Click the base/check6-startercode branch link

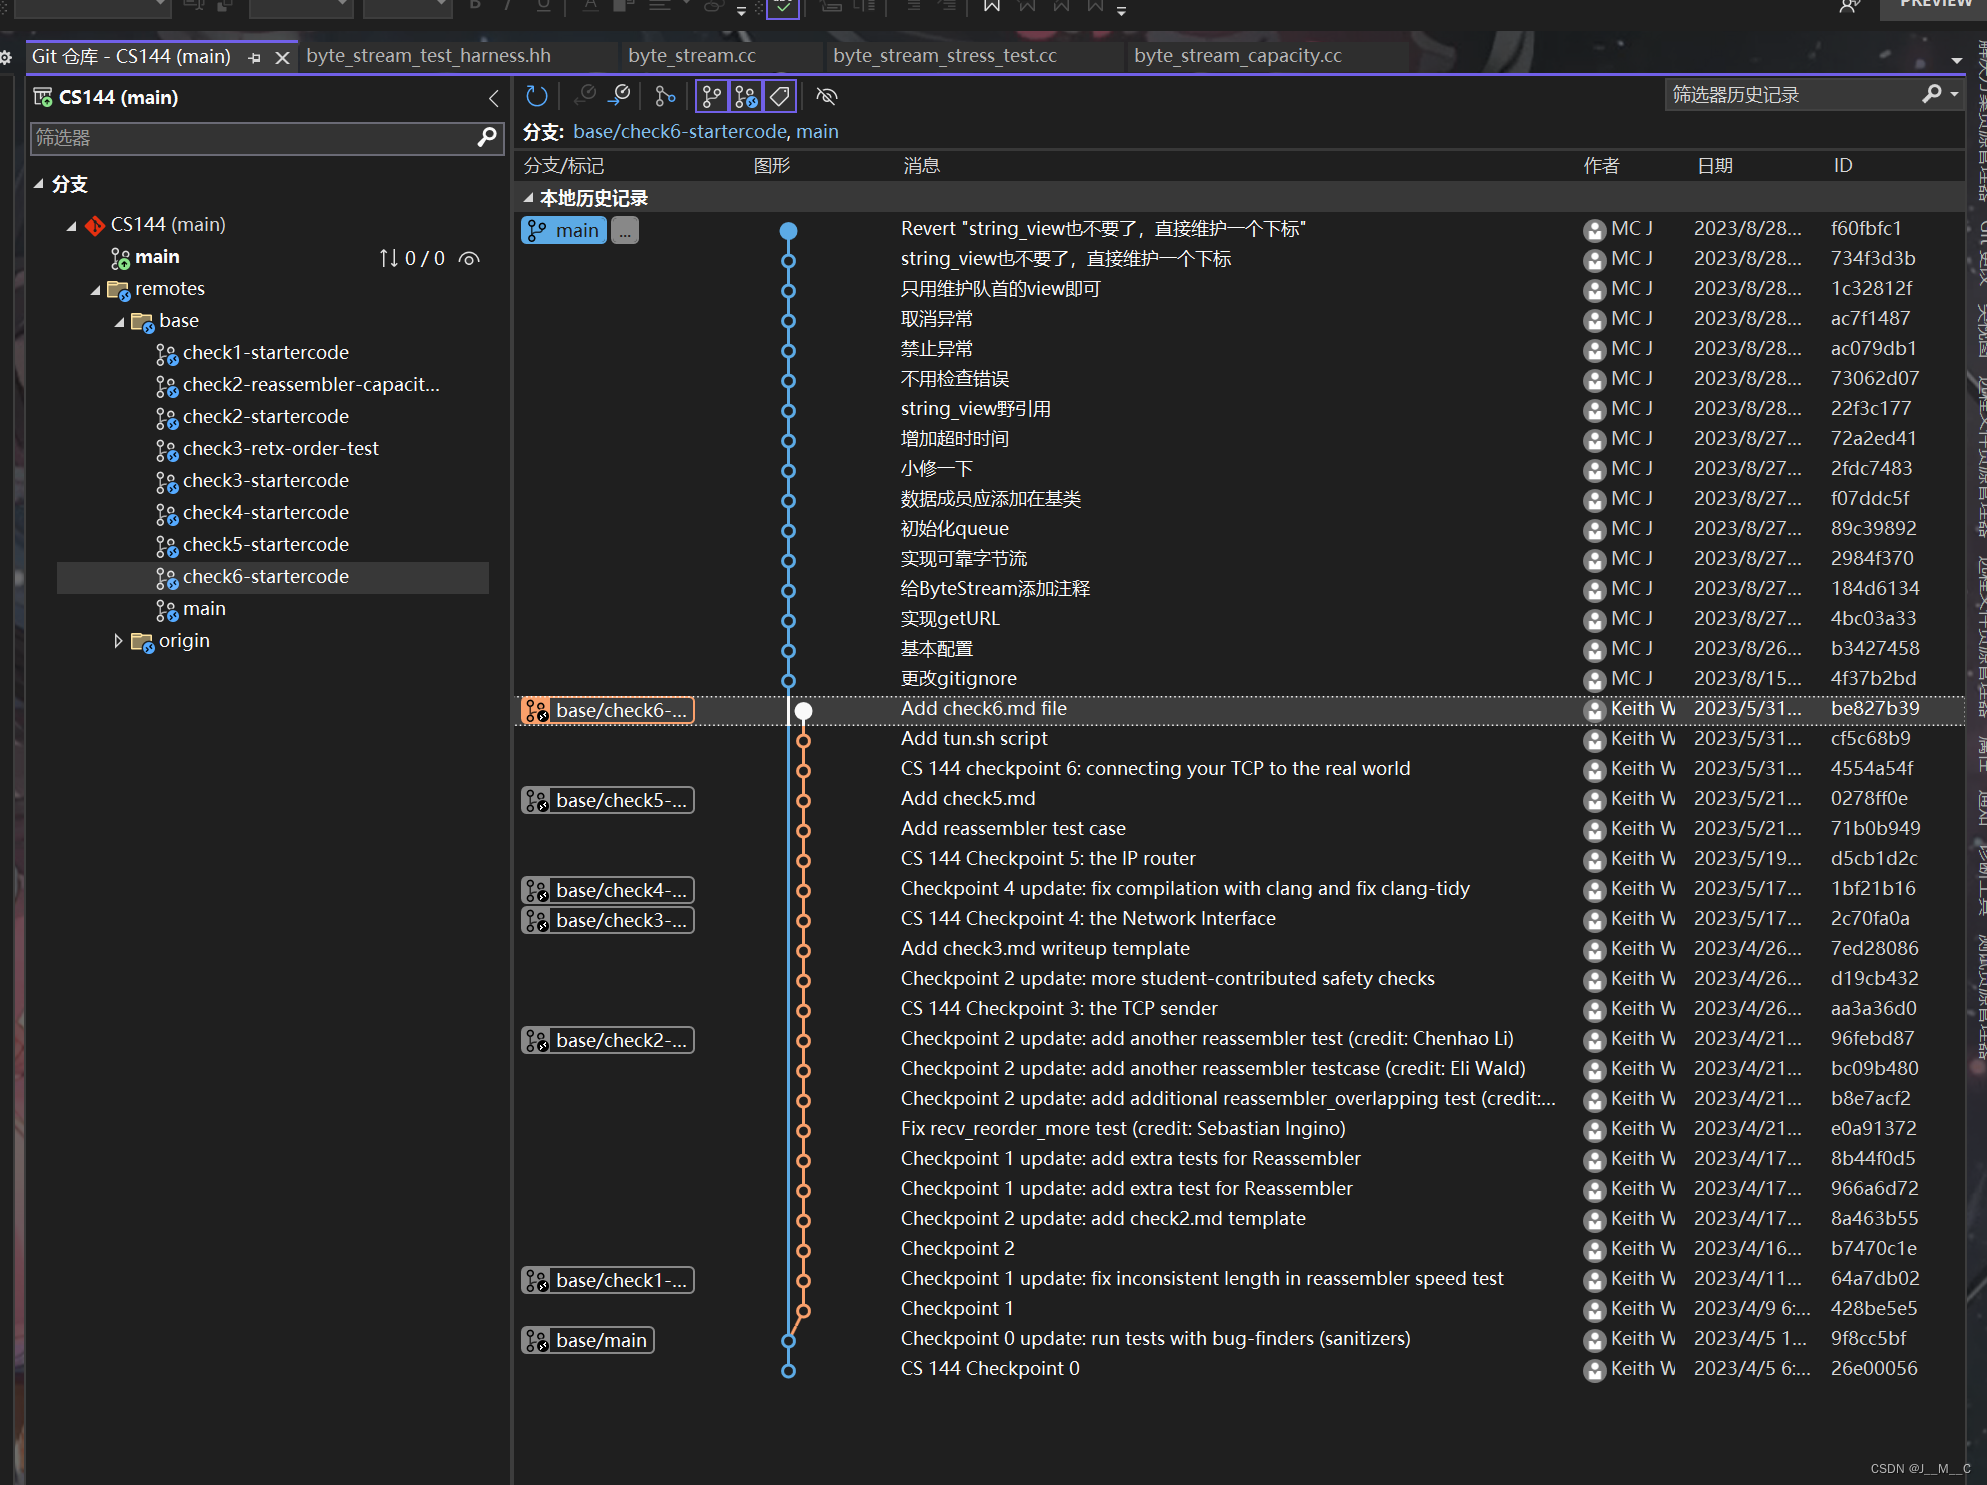coord(679,132)
